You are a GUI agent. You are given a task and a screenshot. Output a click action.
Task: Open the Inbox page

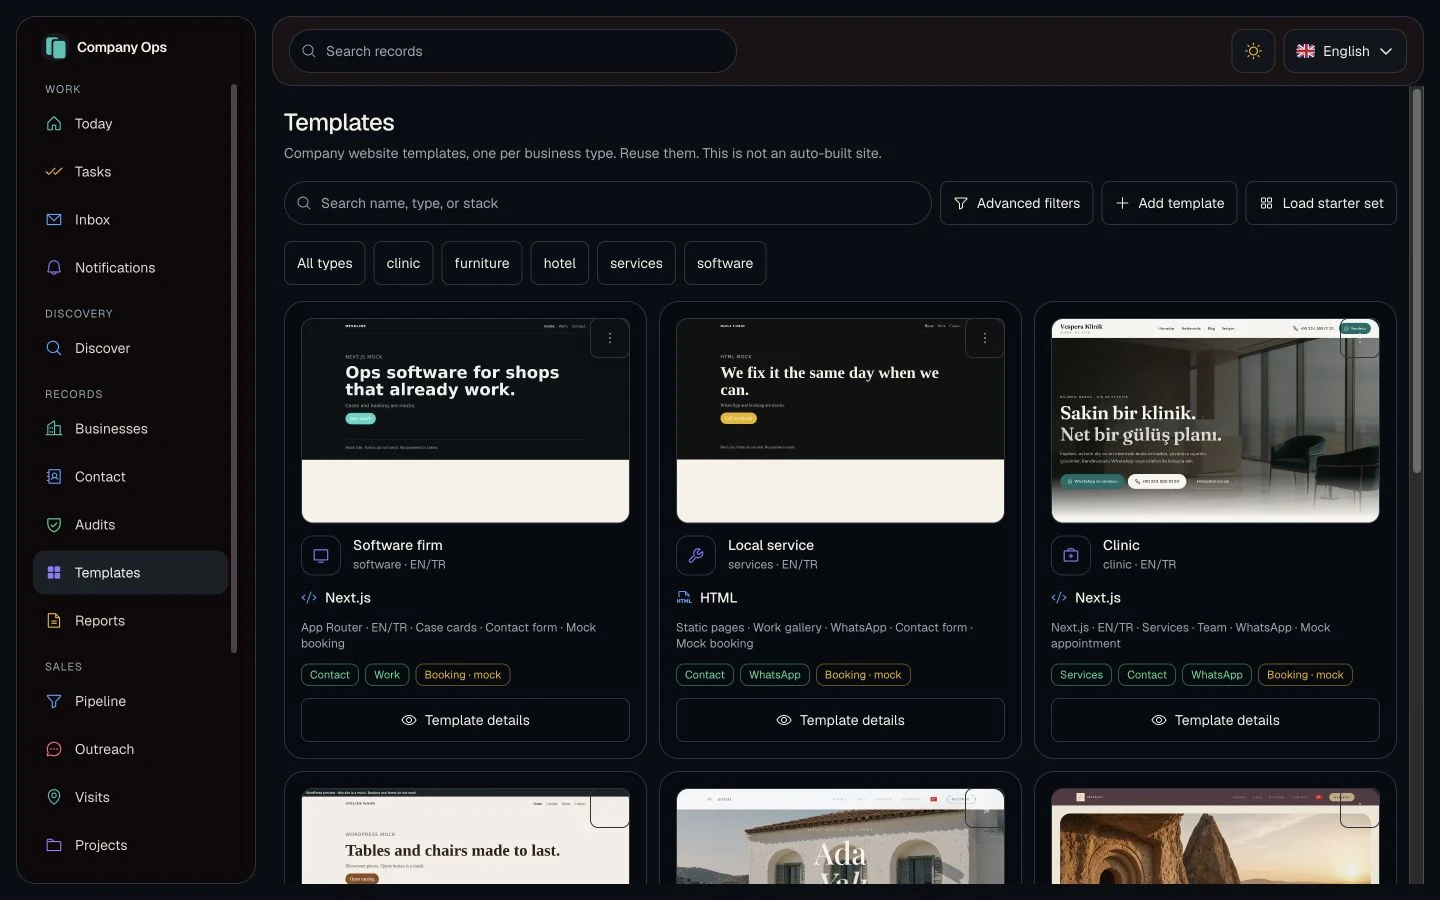tap(131, 220)
